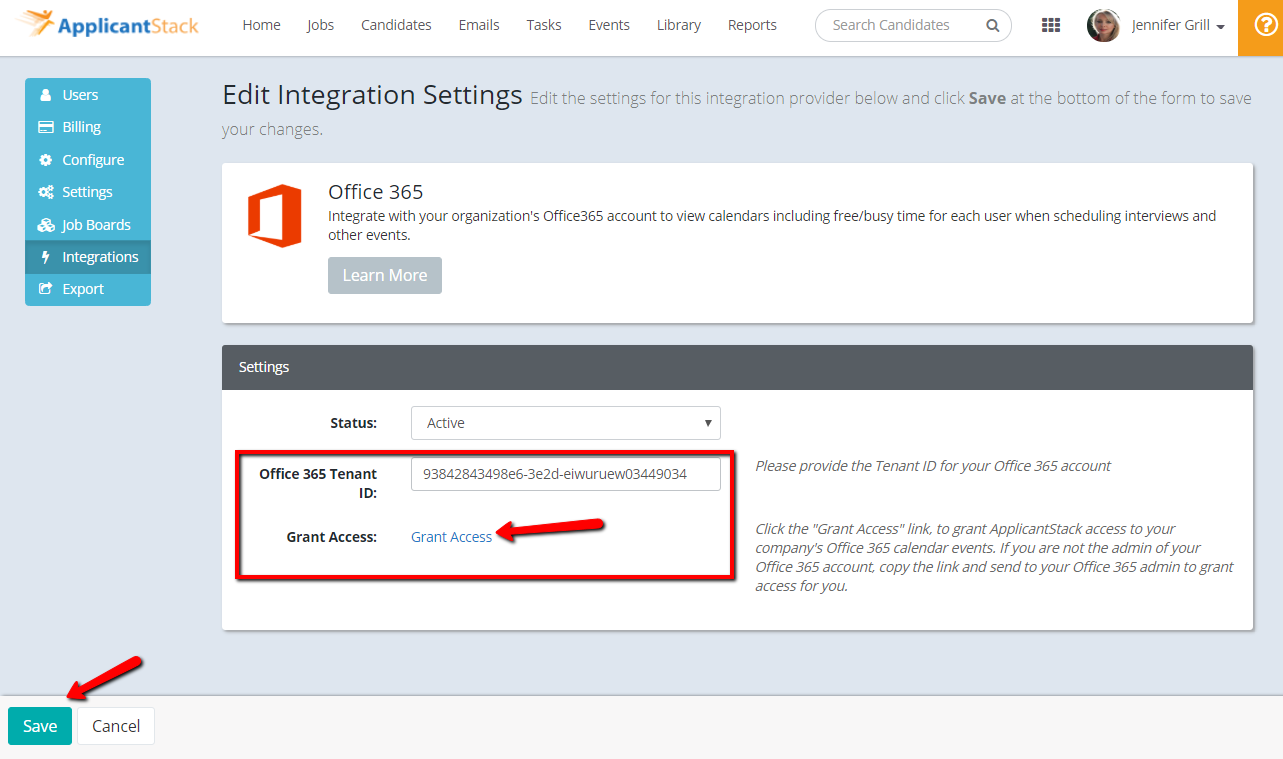Viewport: 1283px width, 759px height.
Task: Save the integration settings
Action: coord(40,726)
